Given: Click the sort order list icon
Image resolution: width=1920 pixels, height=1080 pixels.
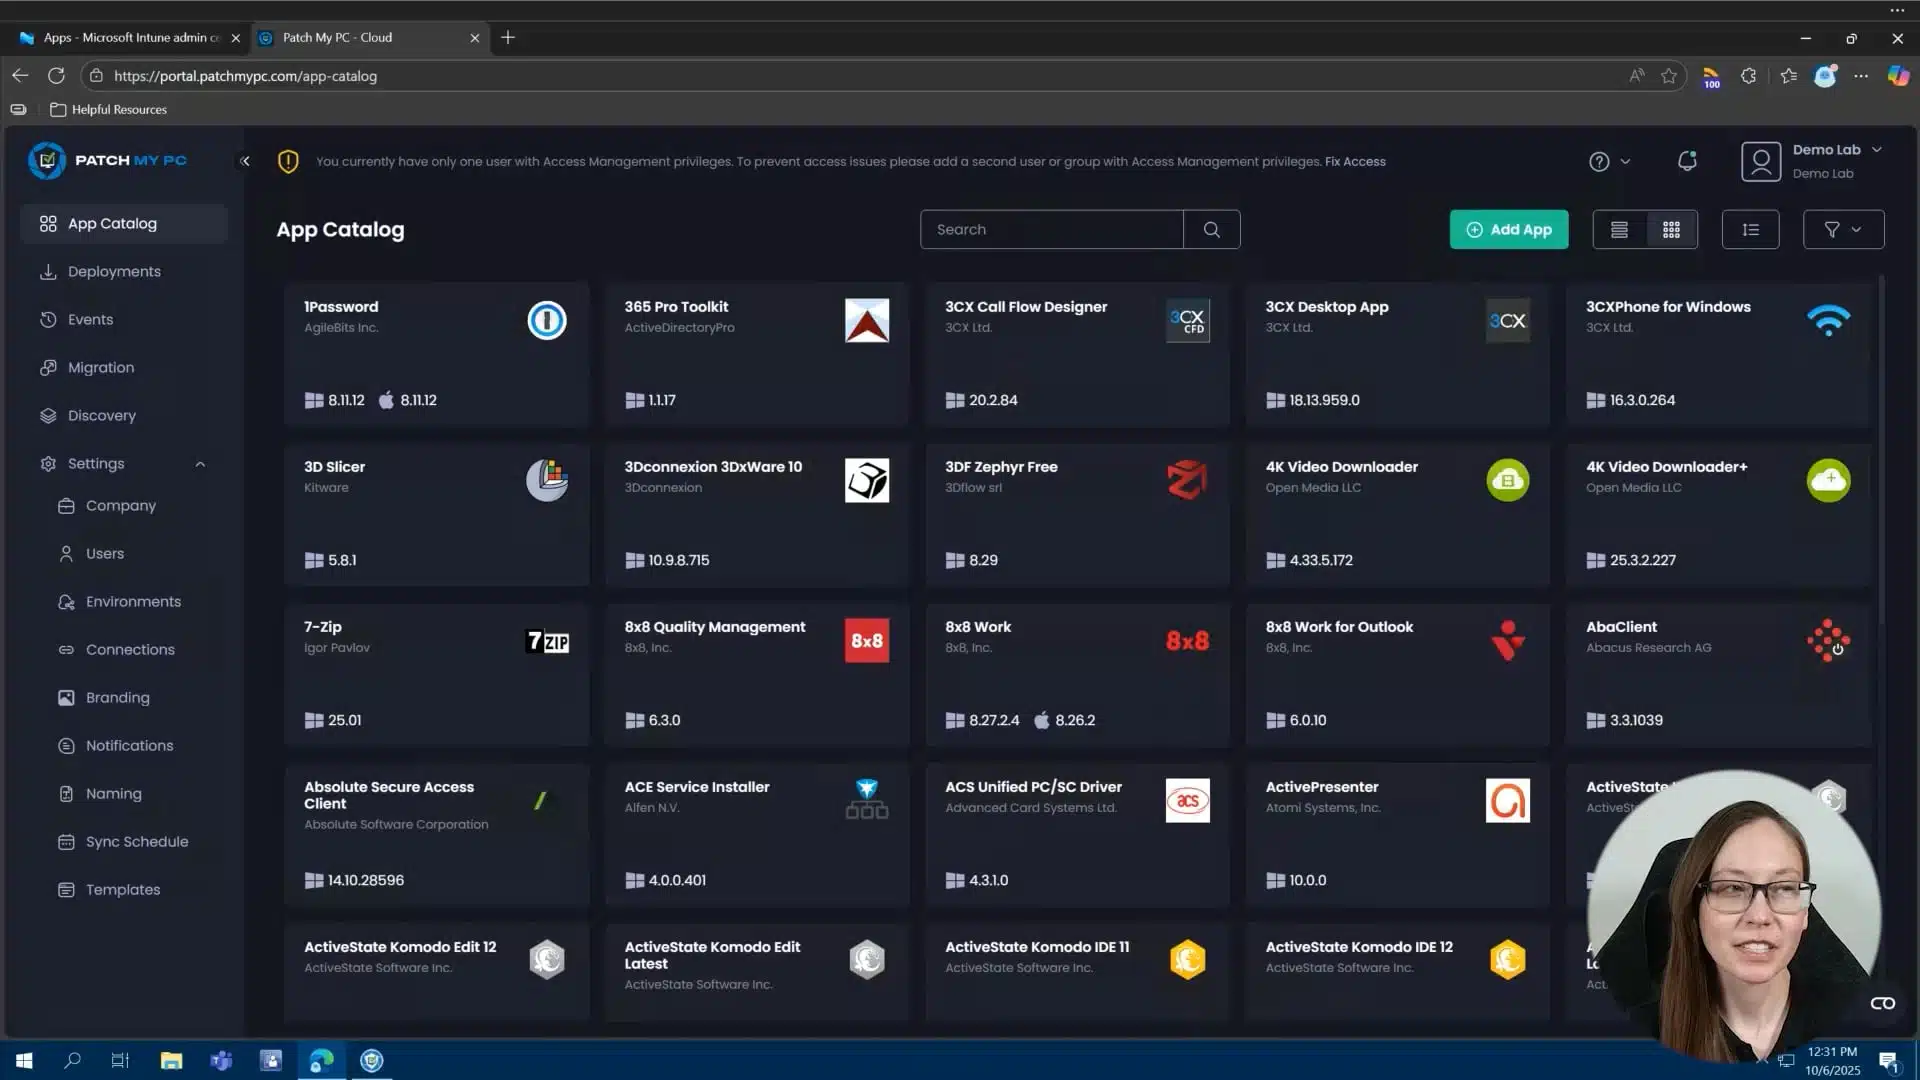Looking at the screenshot, I should (x=1750, y=229).
